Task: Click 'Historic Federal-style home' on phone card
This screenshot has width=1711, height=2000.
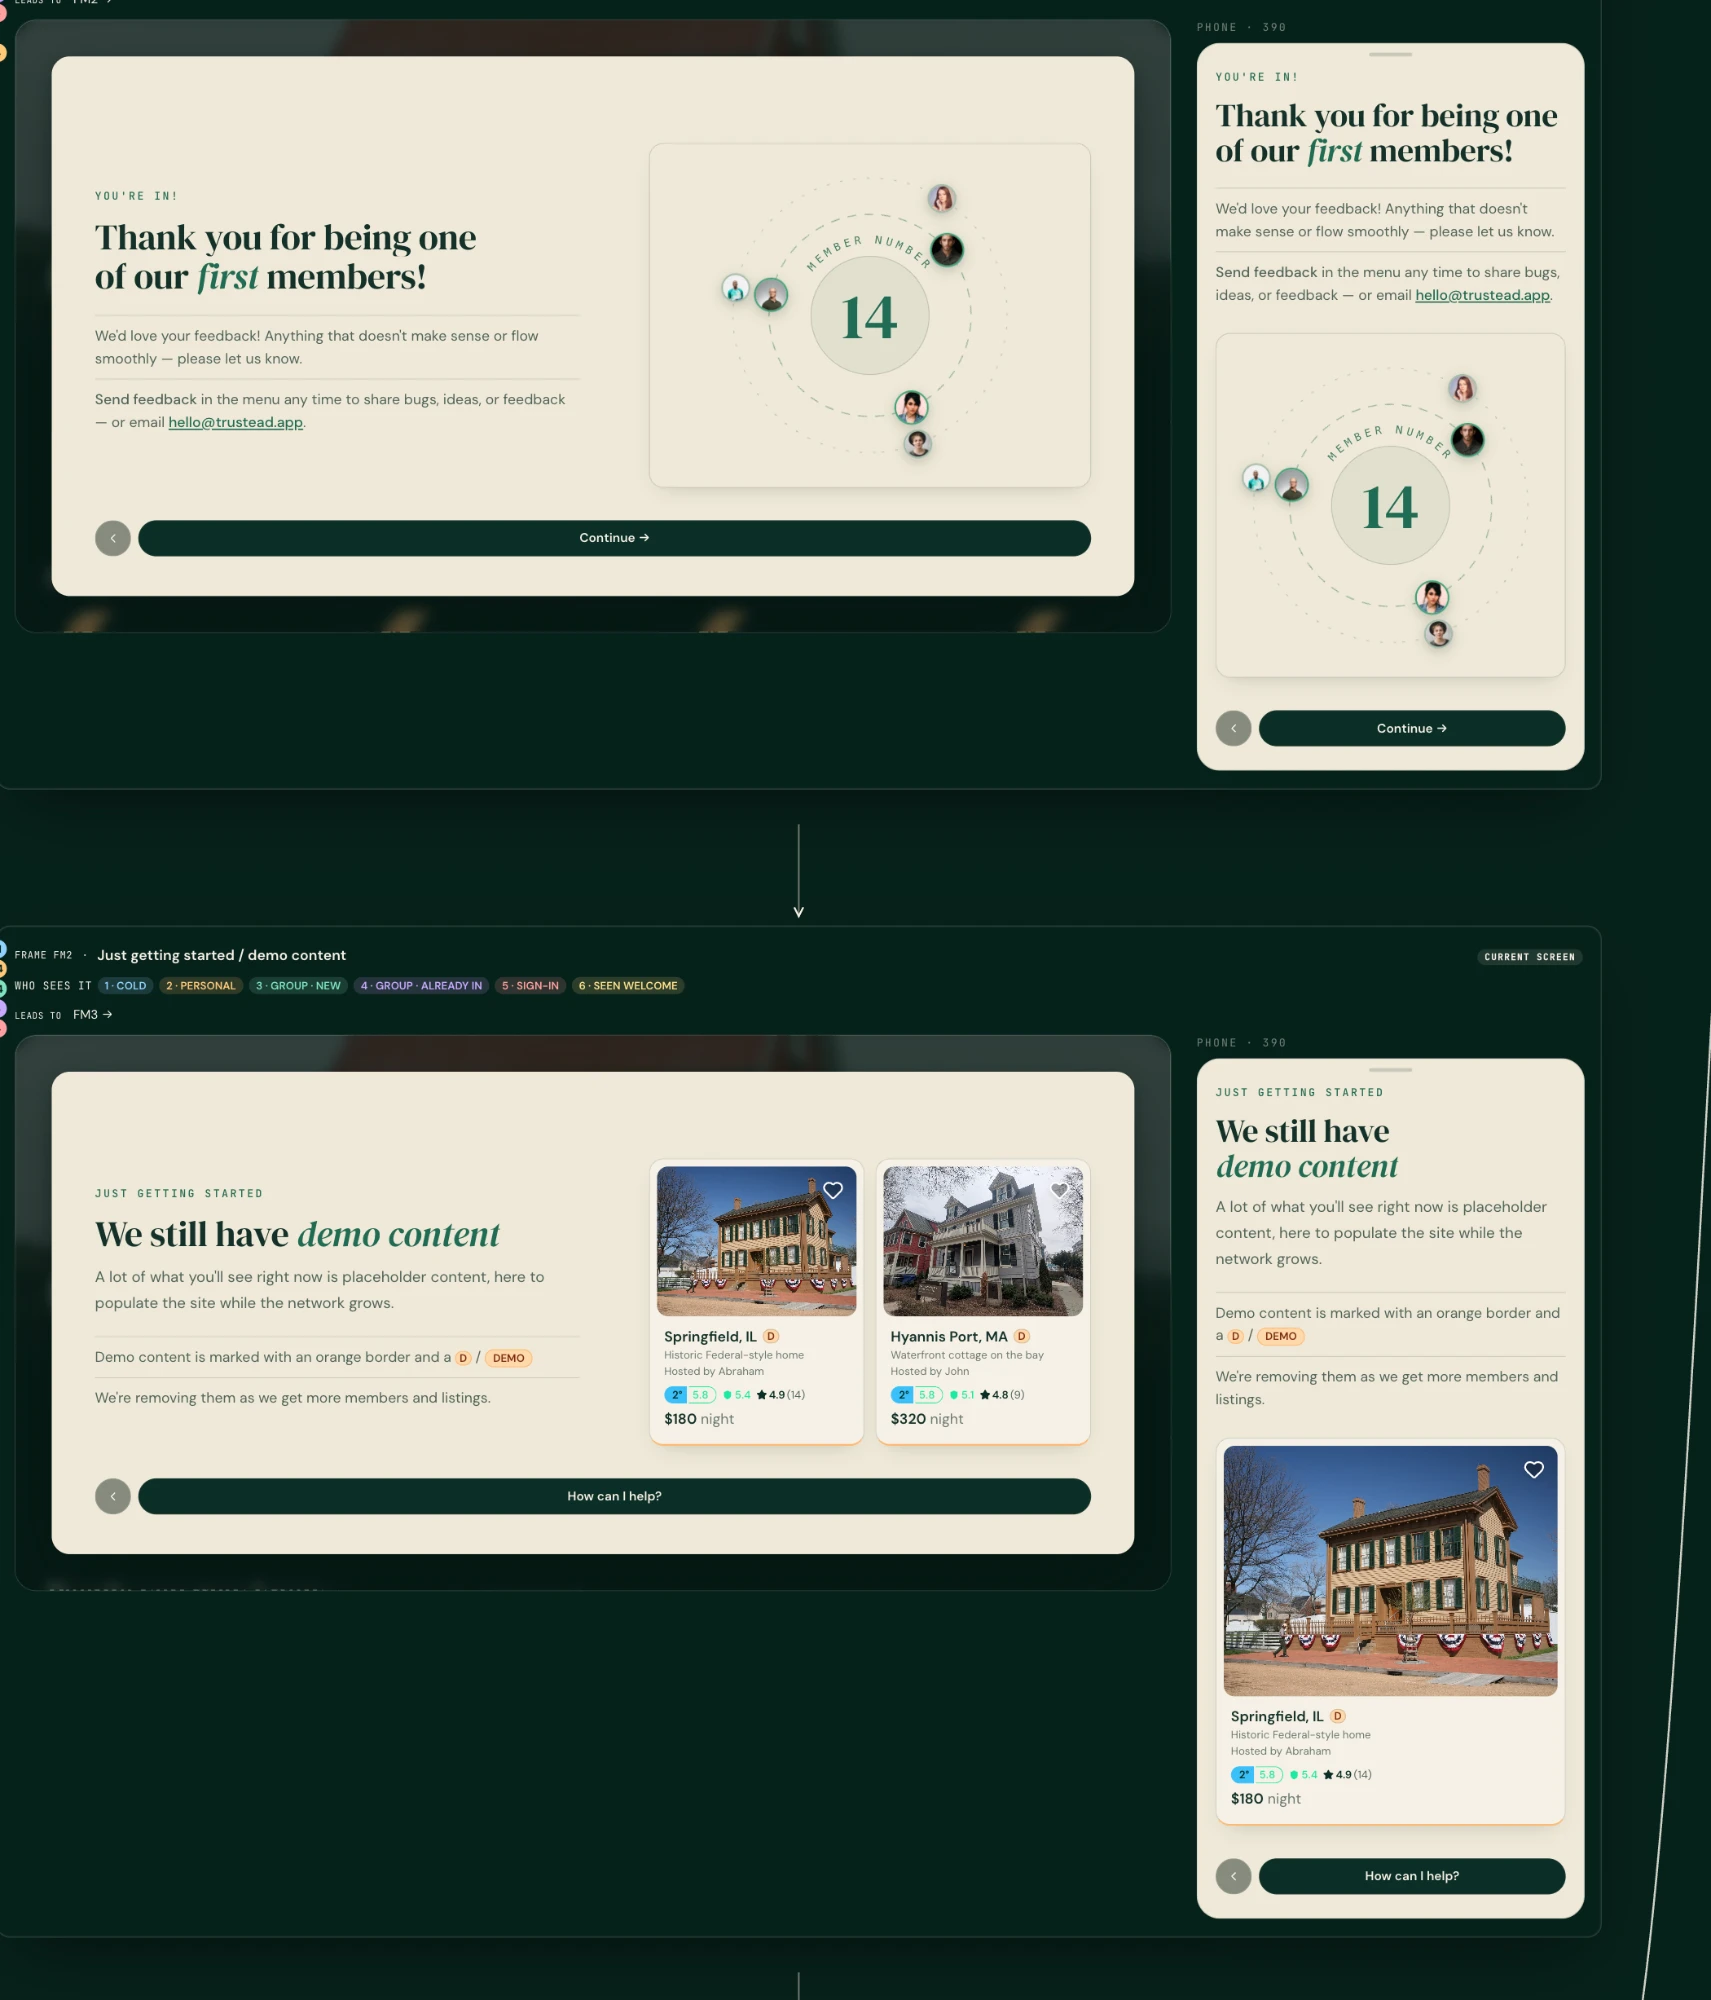Action: pyautogui.click(x=1300, y=1736)
